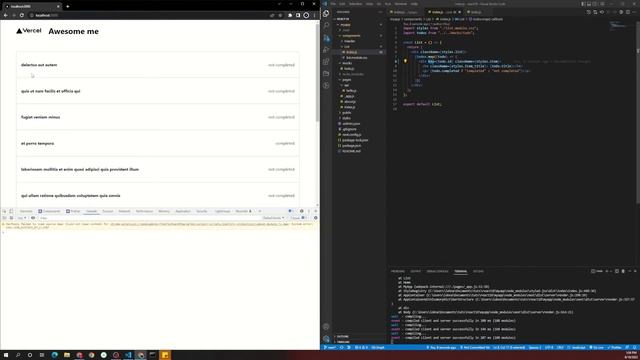Click the 'delectus aut autem' todo row
Viewport: 640px width, 360px height.
(x=158, y=65)
